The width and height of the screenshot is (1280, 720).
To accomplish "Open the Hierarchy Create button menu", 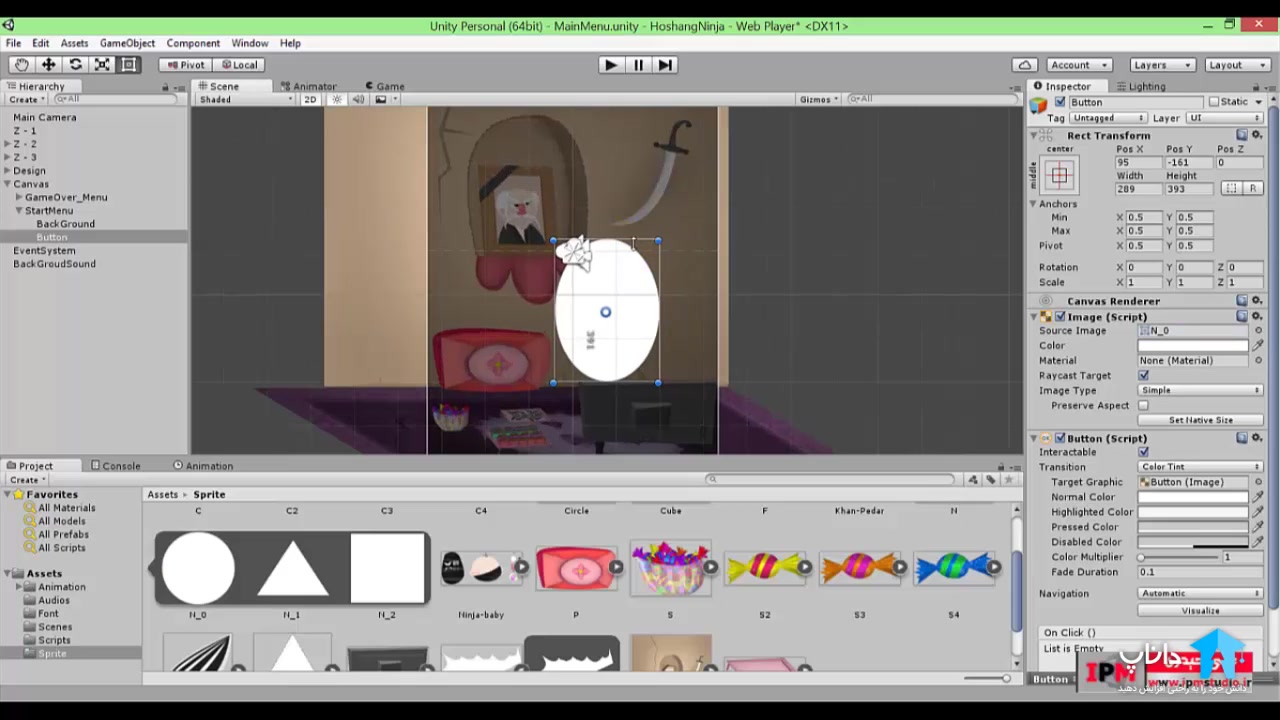I will coord(25,100).
